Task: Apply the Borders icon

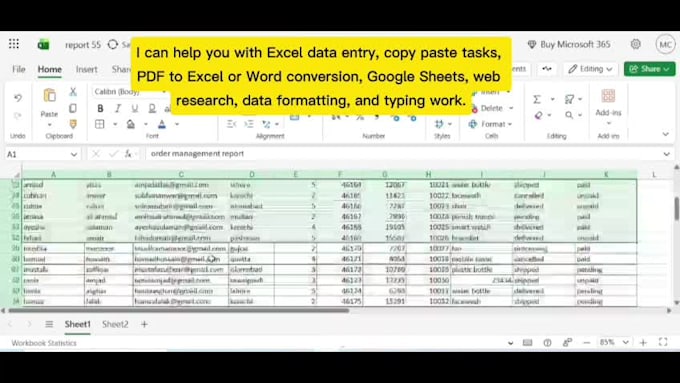Action: [100, 124]
